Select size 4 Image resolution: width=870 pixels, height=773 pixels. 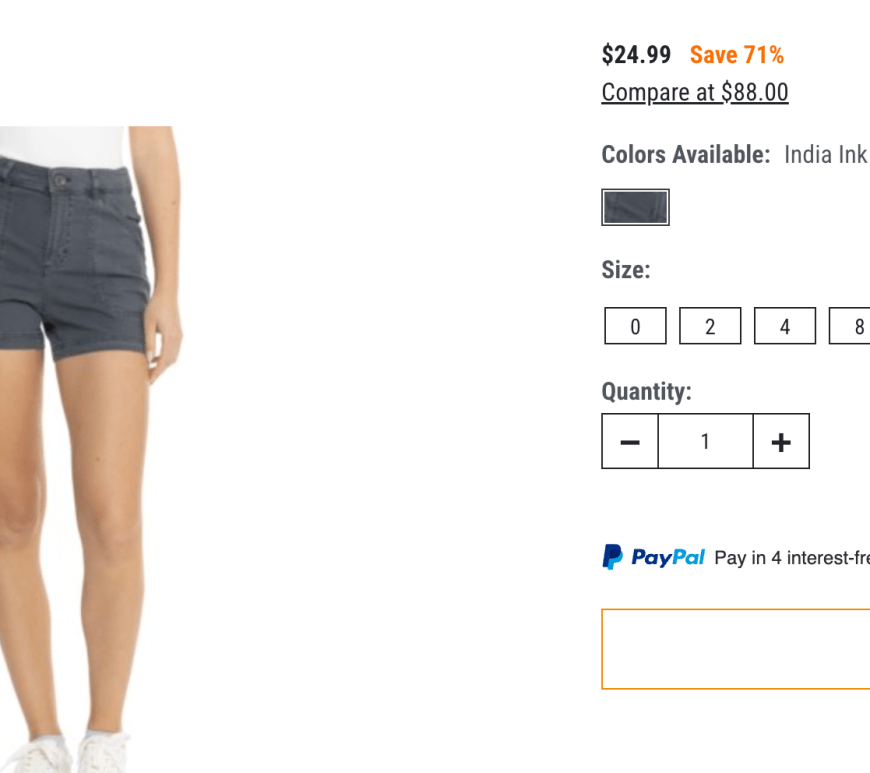[785, 326]
